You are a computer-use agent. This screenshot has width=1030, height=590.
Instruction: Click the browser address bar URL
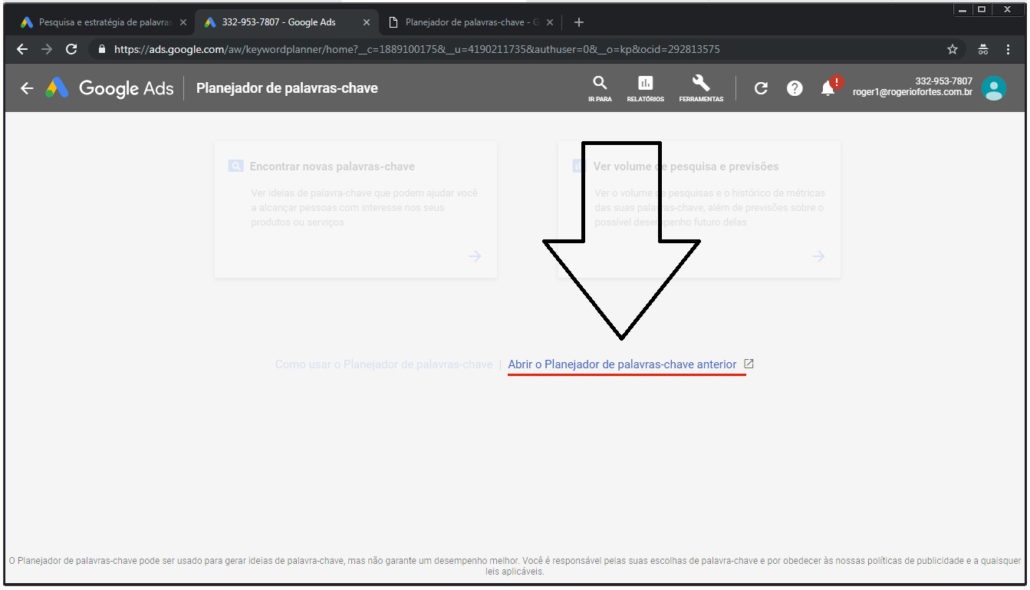[416, 49]
